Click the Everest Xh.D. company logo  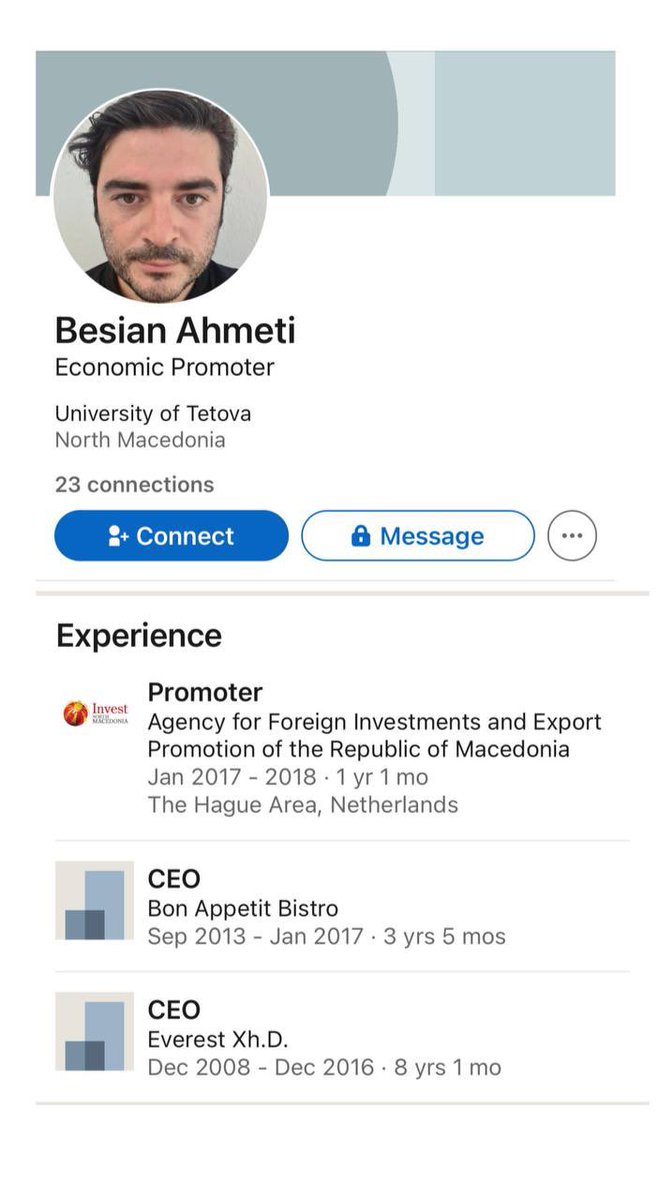[x=94, y=1031]
